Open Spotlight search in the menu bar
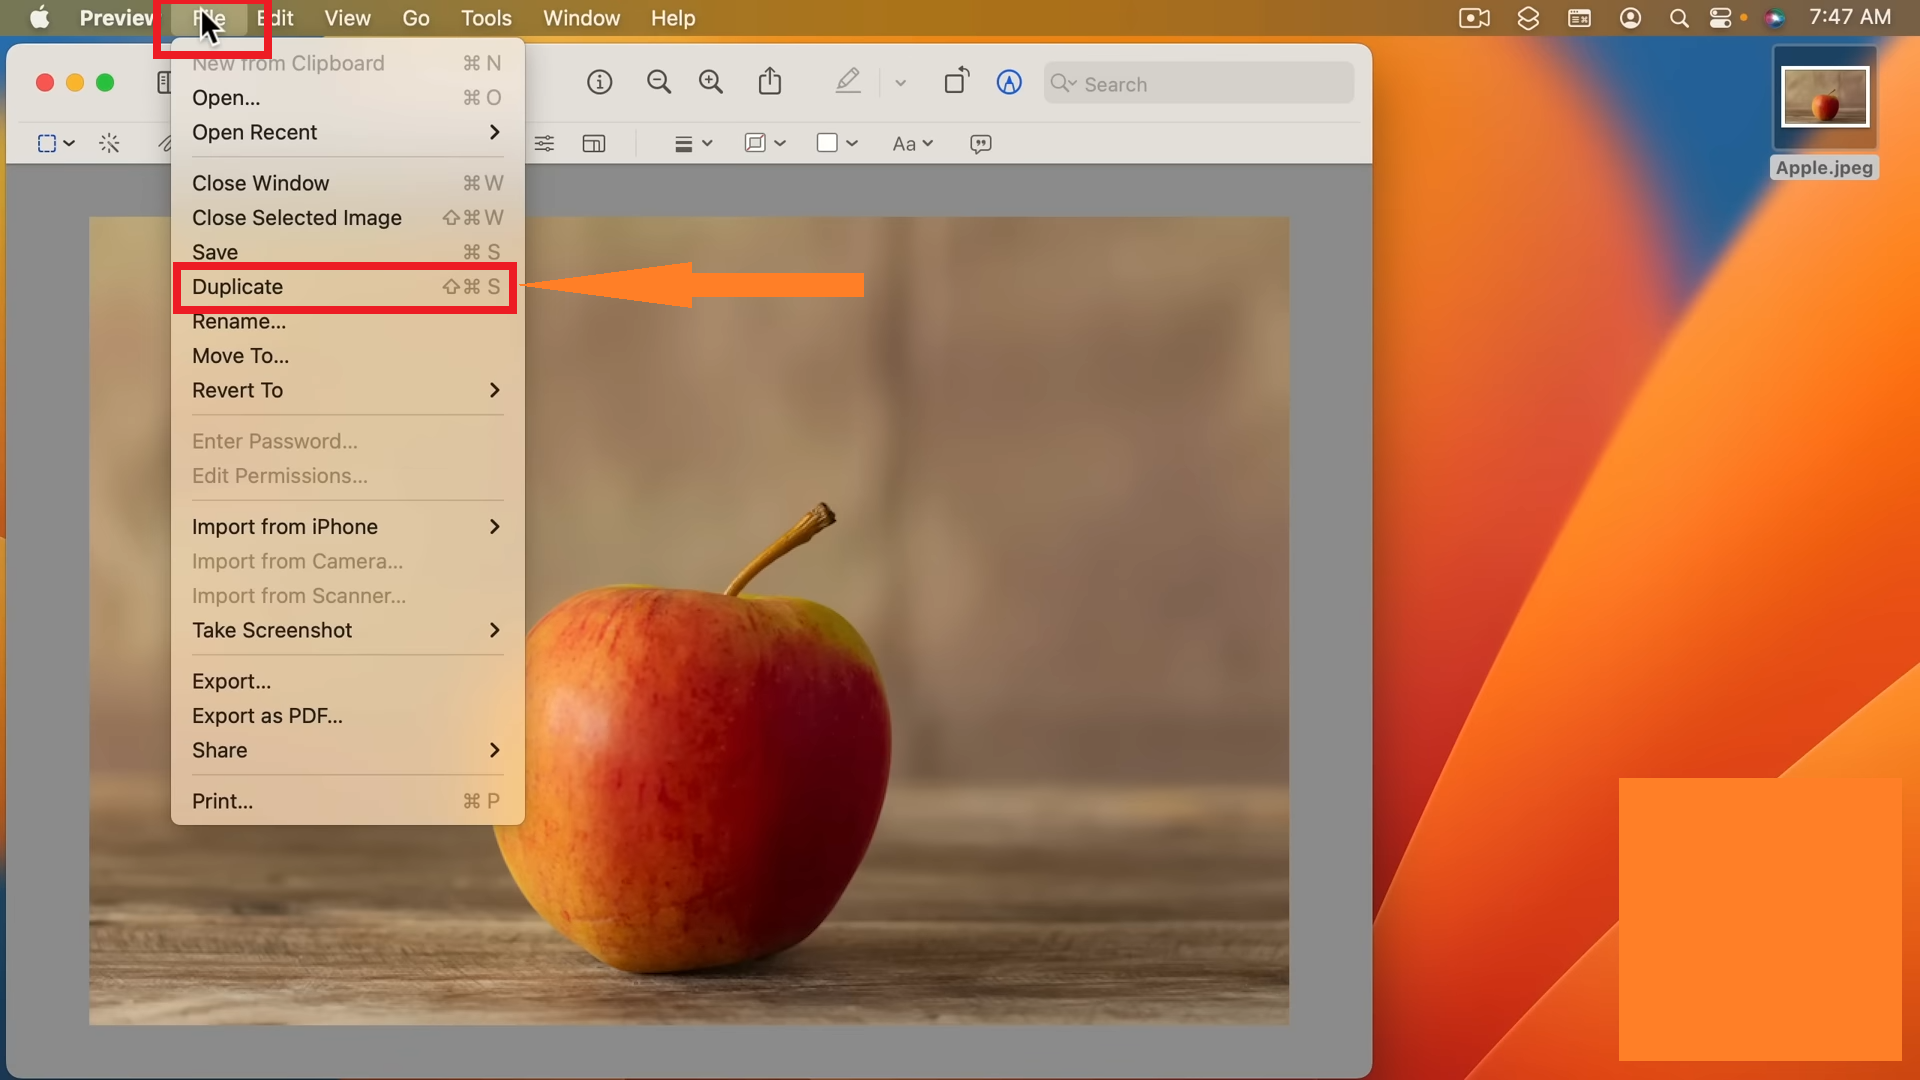1920x1080 pixels. pyautogui.click(x=1679, y=17)
